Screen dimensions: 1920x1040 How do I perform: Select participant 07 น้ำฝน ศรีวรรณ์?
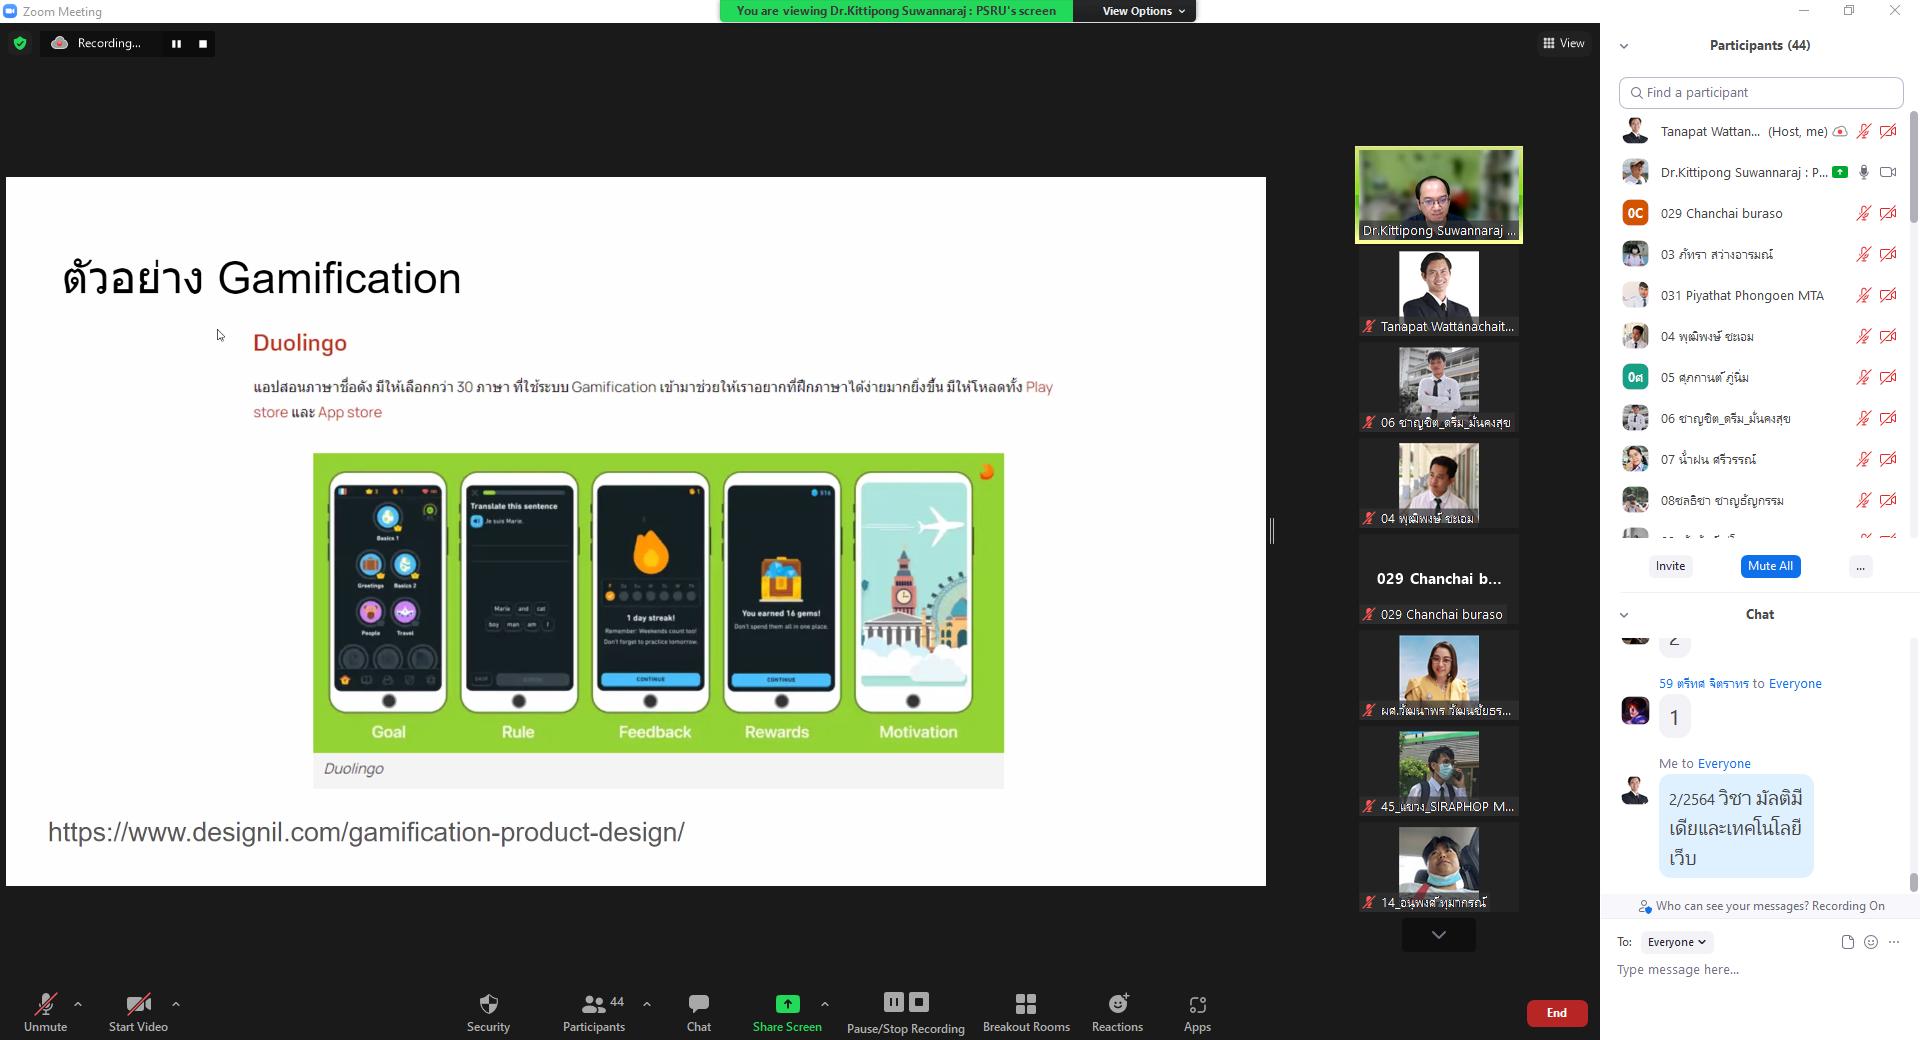tap(1761, 460)
